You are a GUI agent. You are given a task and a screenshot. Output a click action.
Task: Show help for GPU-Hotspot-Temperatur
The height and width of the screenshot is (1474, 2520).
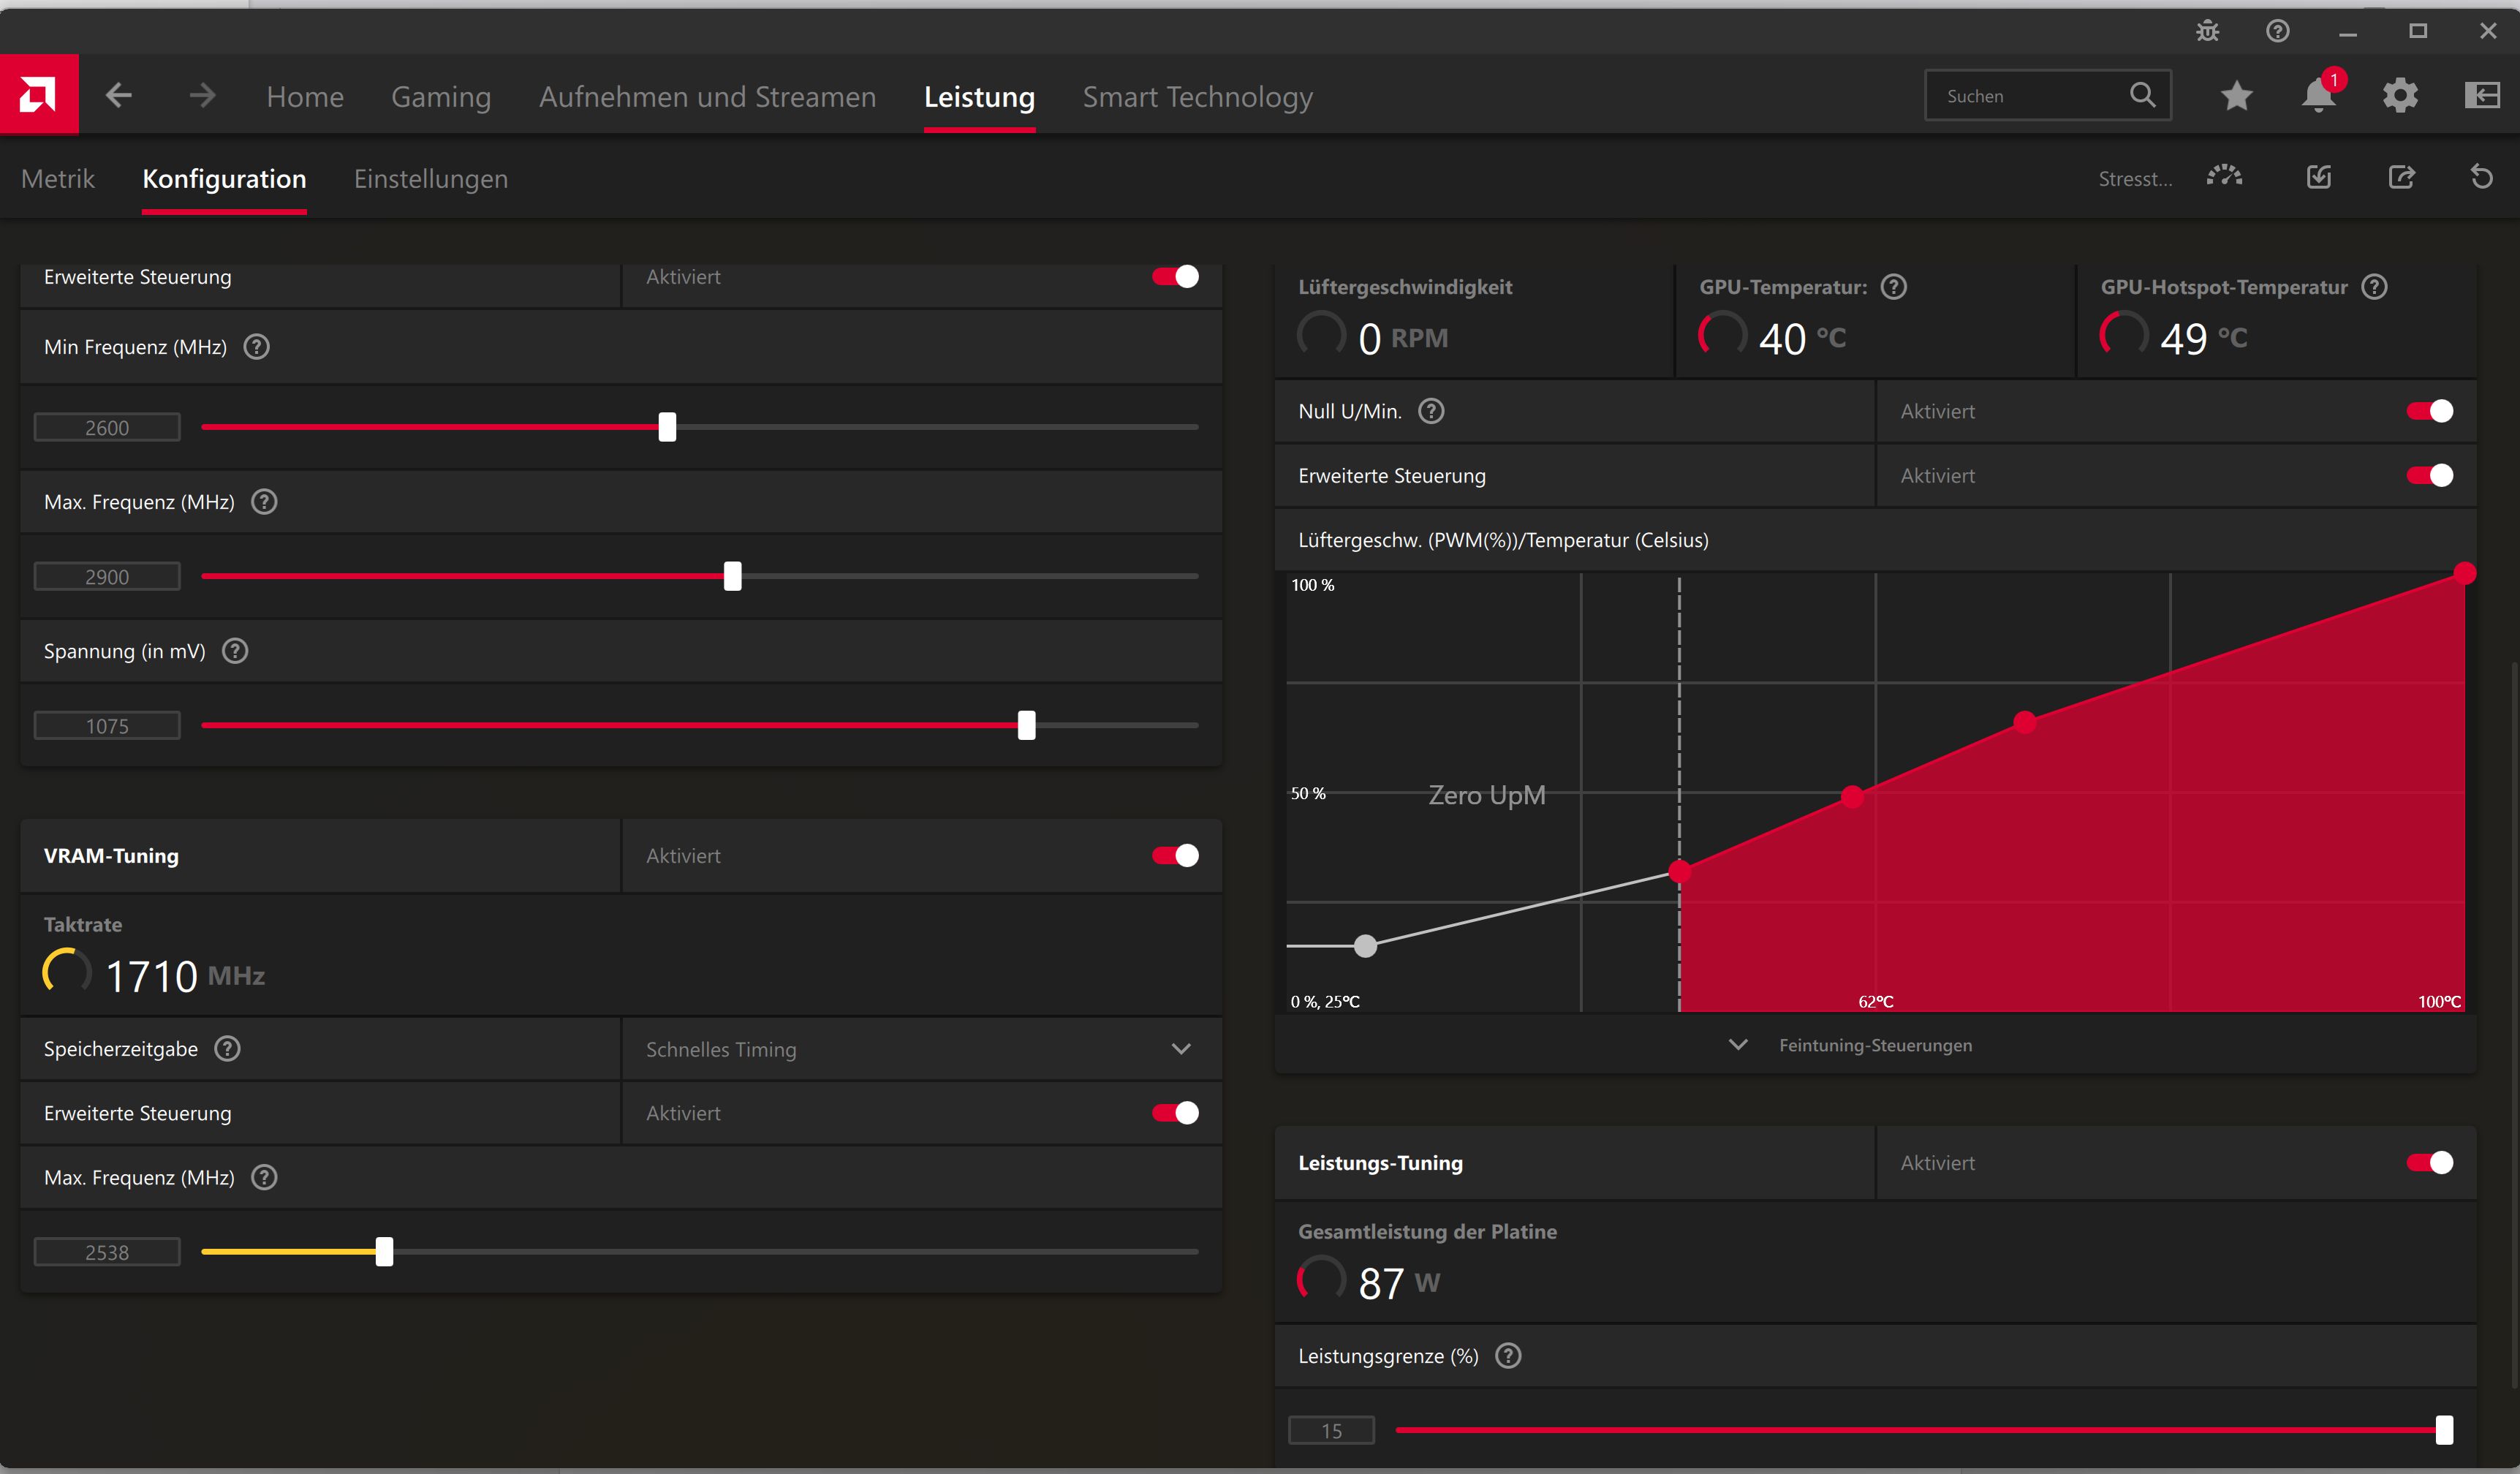tap(2375, 287)
